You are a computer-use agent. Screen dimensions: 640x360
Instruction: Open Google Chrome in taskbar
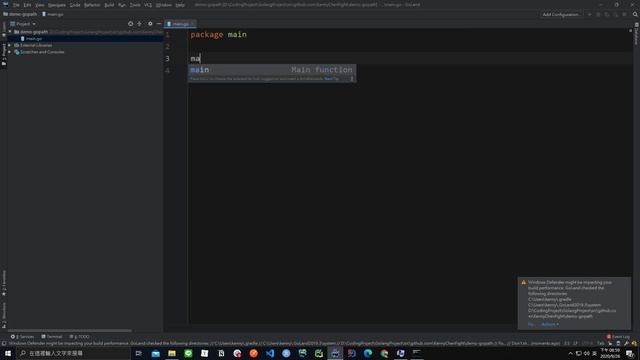[x=384, y=353]
